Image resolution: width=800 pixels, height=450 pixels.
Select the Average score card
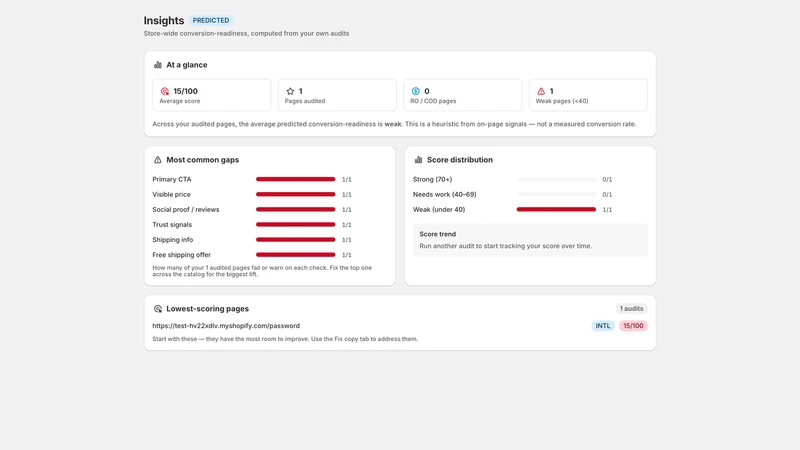pos(212,95)
